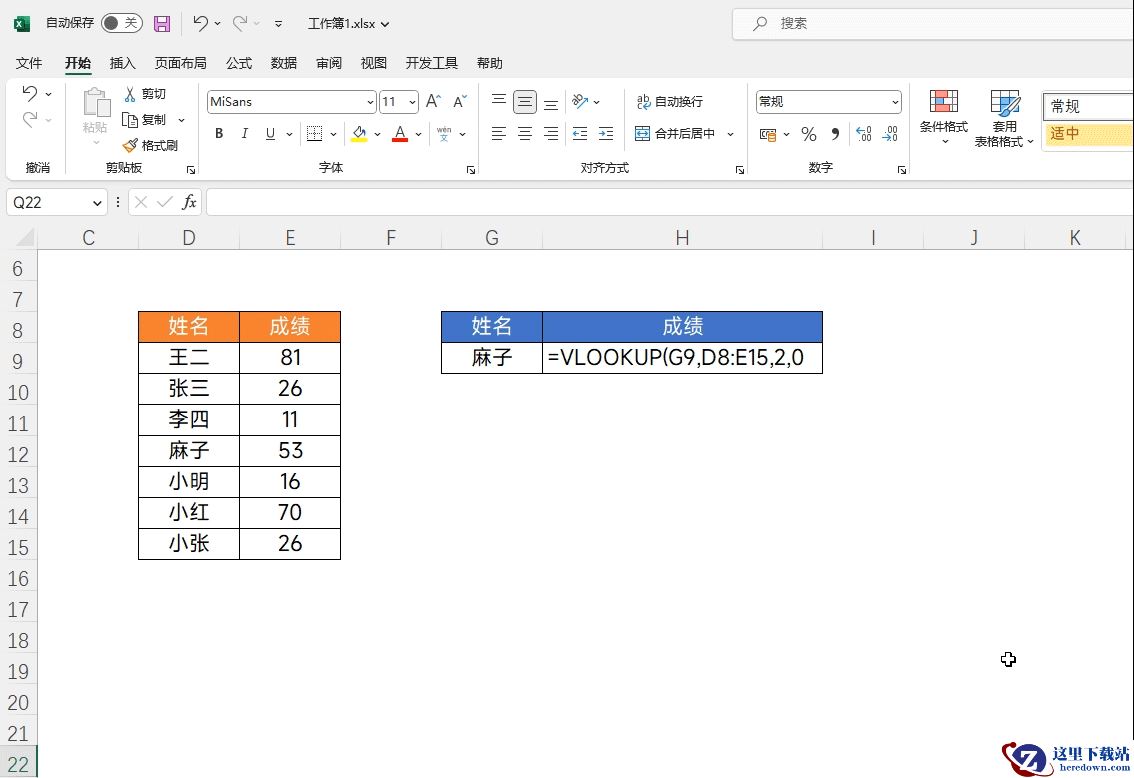This screenshot has width=1134, height=778.
Task: Switch to the 页面布局 tab
Action: [180, 63]
